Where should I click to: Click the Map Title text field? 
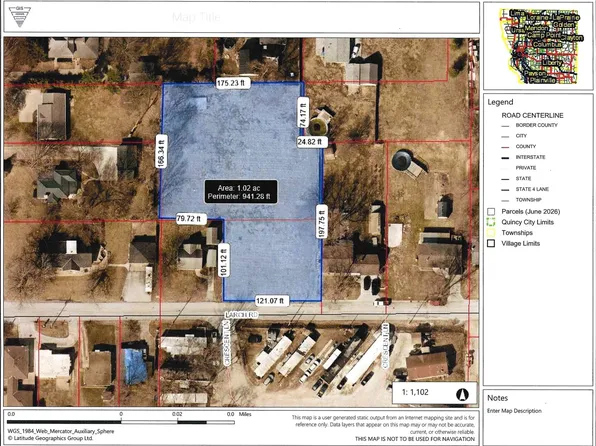point(196,17)
